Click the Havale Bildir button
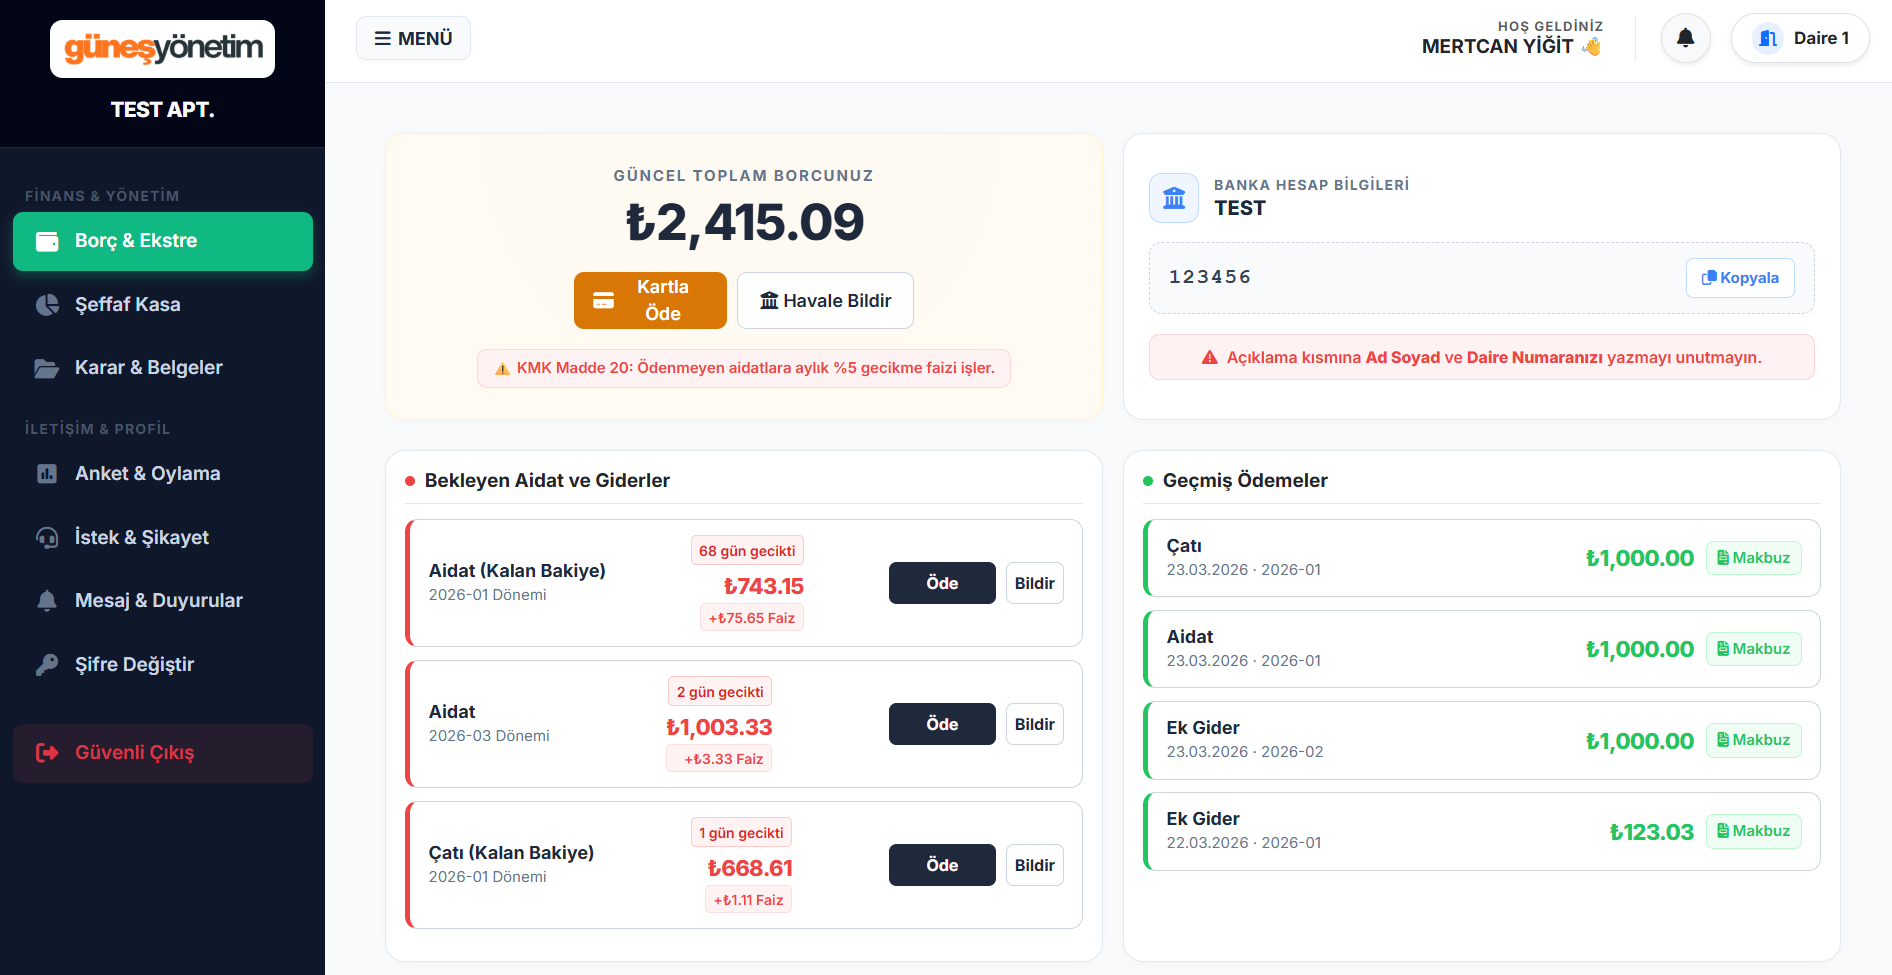 pos(825,301)
